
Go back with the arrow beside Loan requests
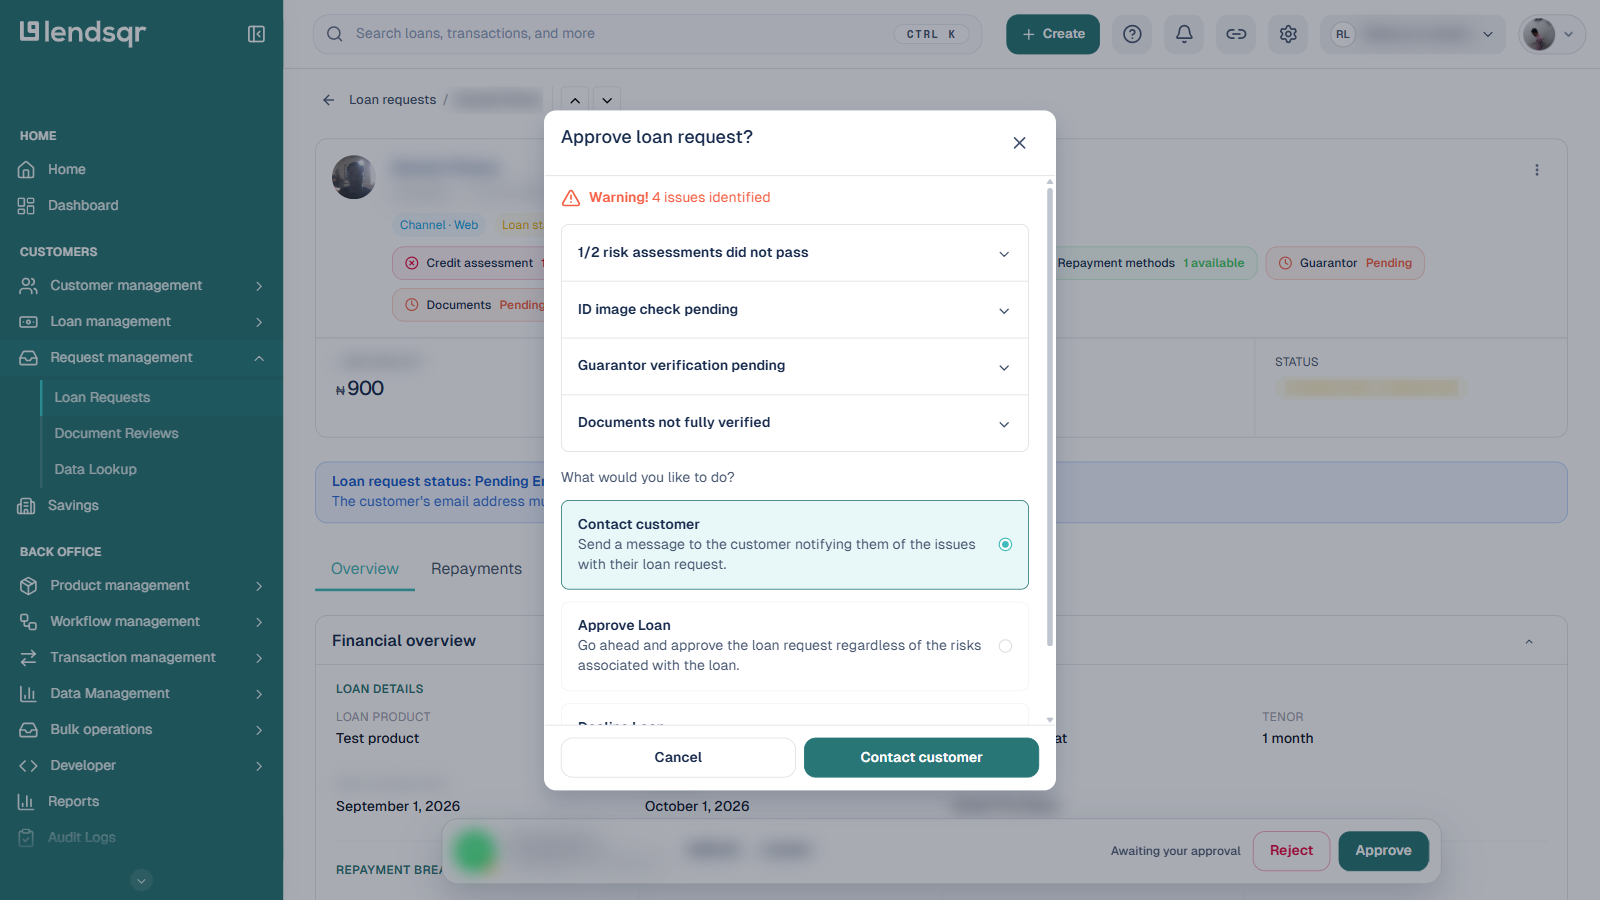point(328,100)
